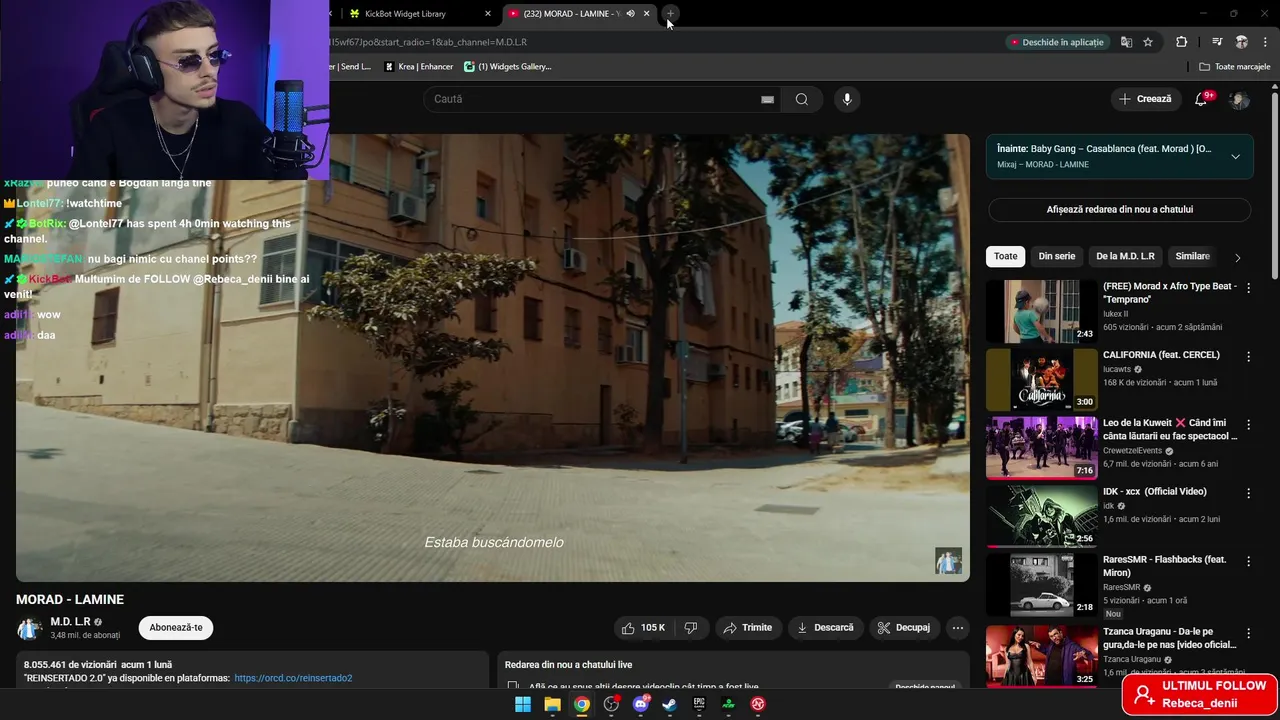Open the translate page icon in address bar
The image size is (1280, 720).
[x=1126, y=42]
